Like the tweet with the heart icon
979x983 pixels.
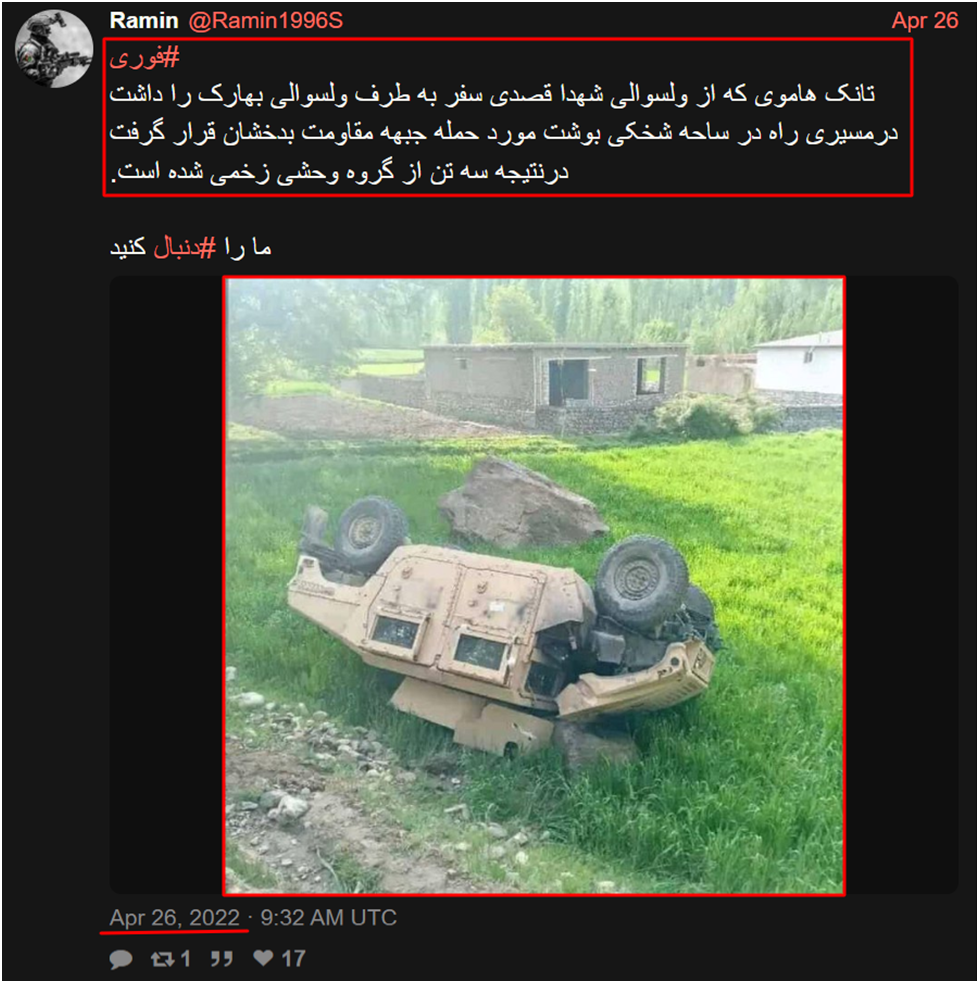point(263,958)
